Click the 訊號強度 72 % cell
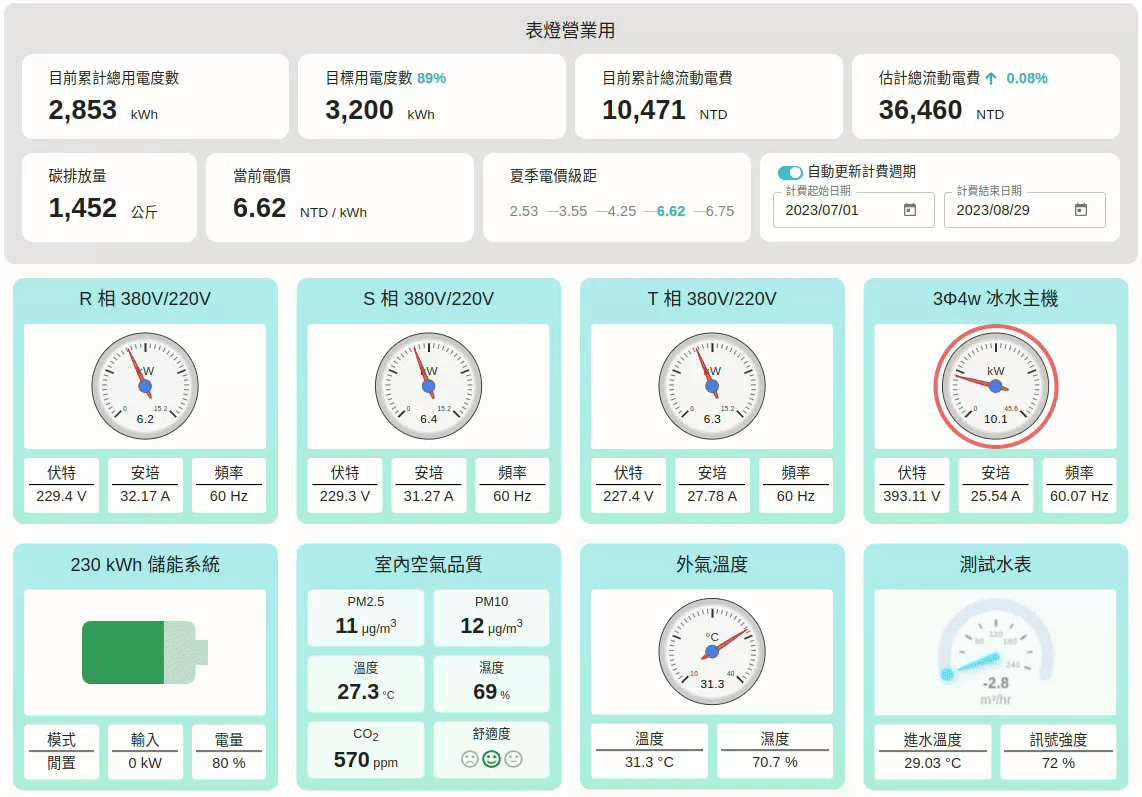 1058,751
